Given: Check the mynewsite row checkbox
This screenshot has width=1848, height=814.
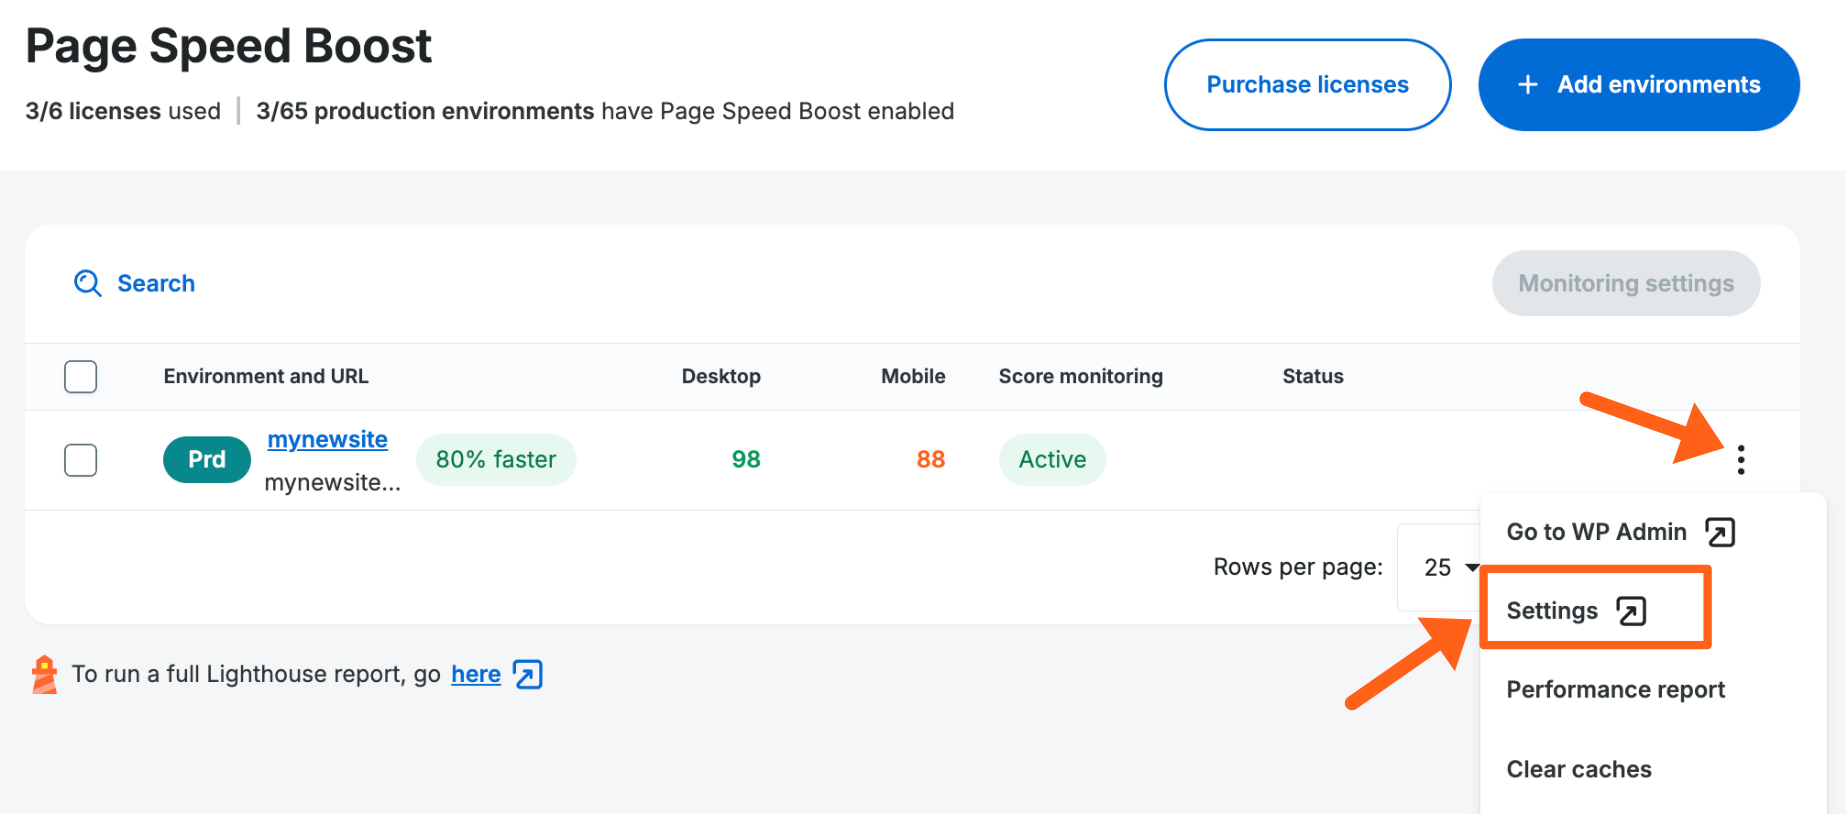Looking at the screenshot, I should point(81,460).
